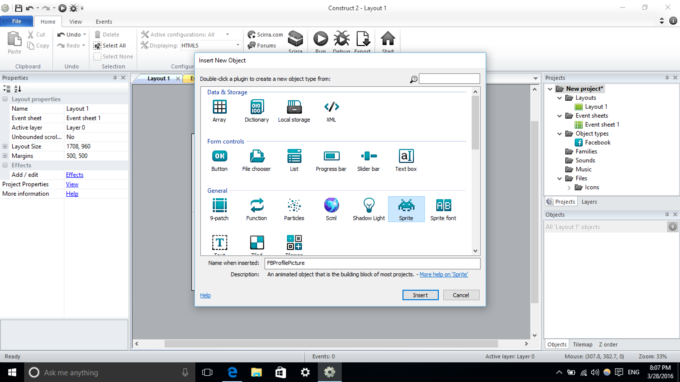Click the Project Properties View link

pos(72,184)
